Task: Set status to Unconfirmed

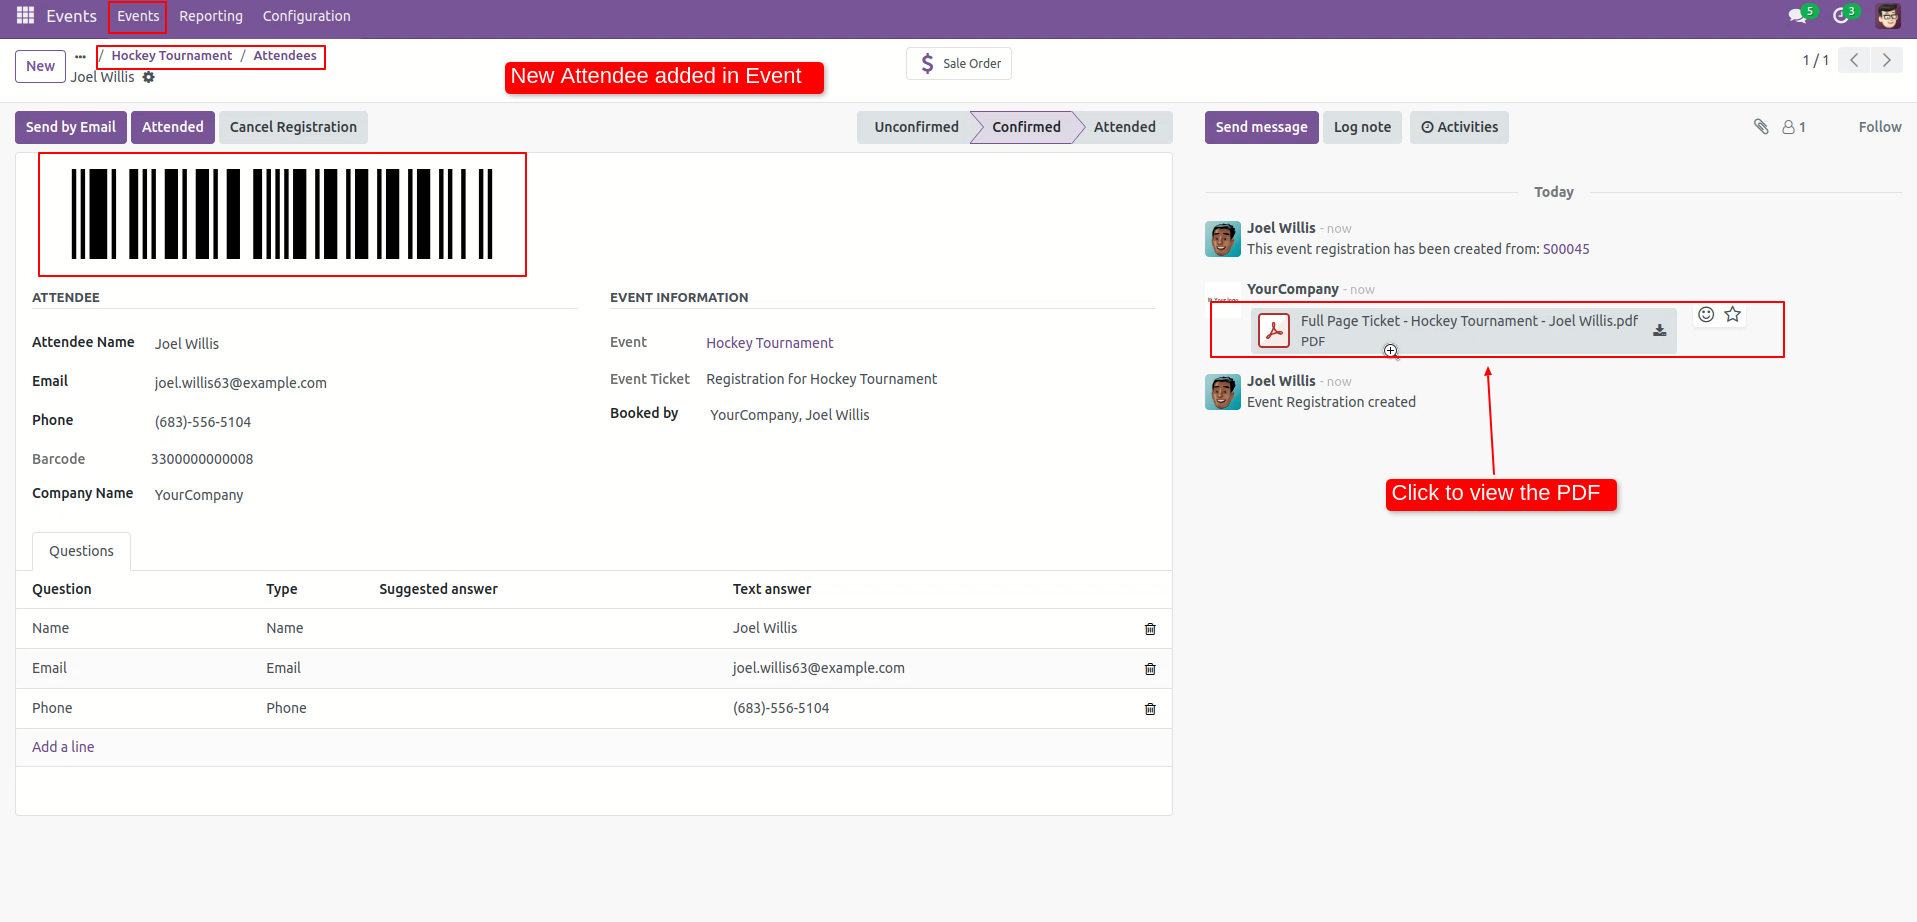Action: tap(916, 127)
